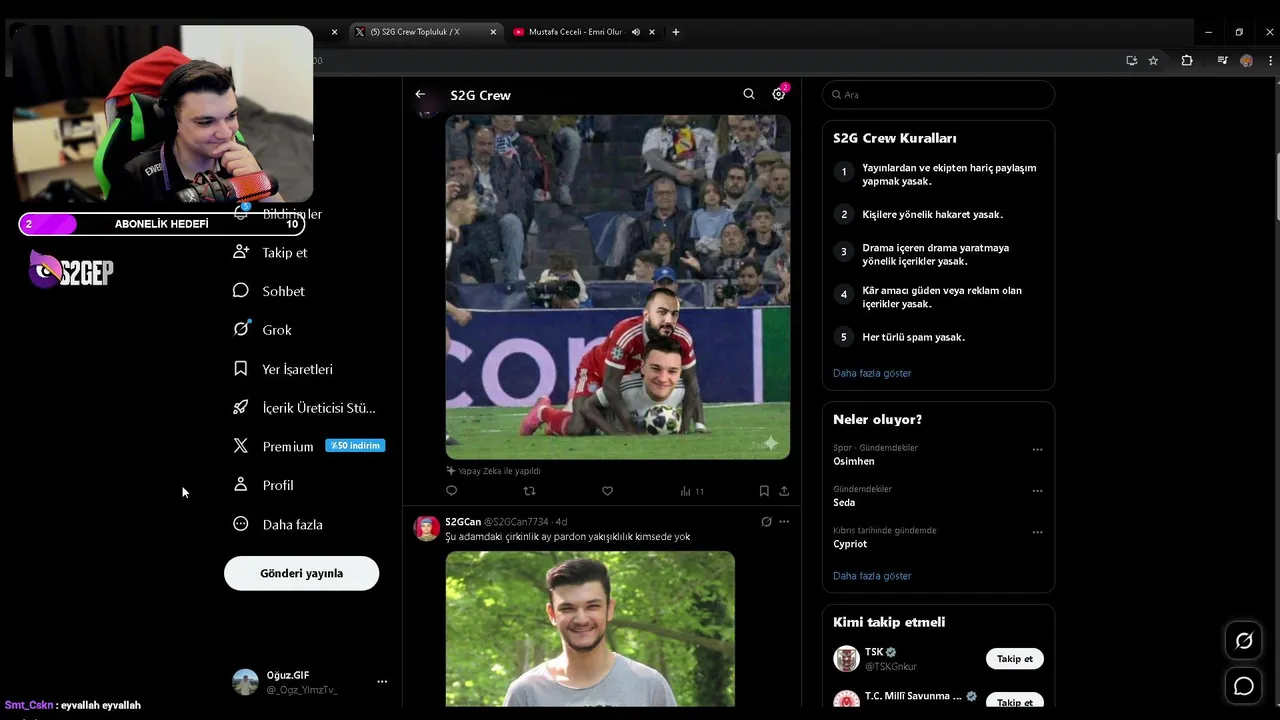This screenshot has width=1280, height=720.
Task: Select rule 1 about Yayınlardan ve ekipten
Action: click(x=938, y=175)
